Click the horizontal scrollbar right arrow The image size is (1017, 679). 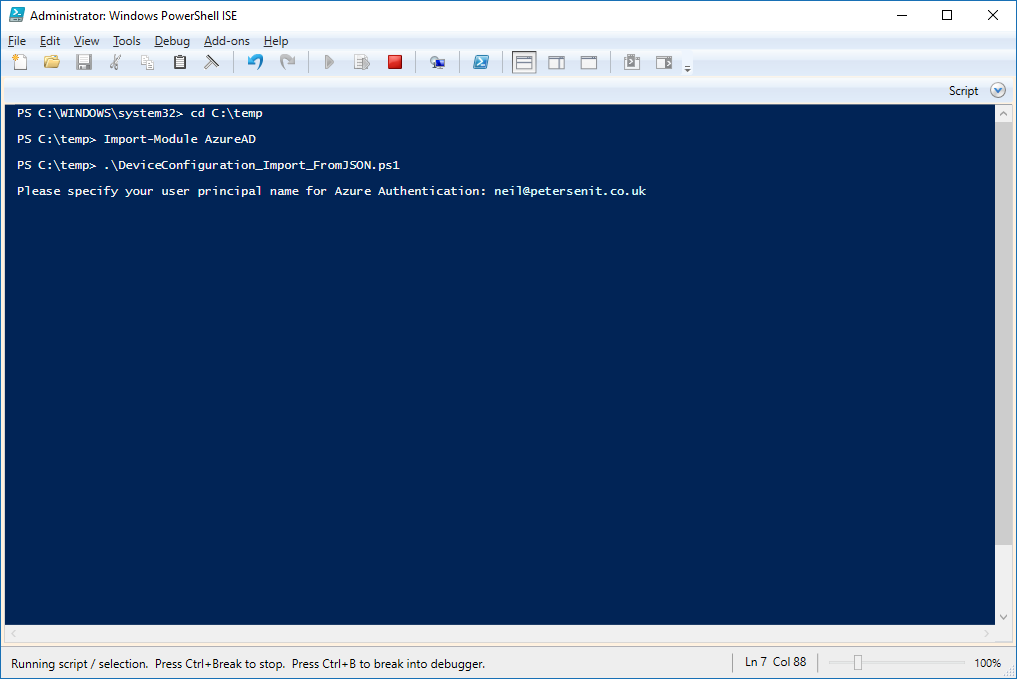pos(987,633)
